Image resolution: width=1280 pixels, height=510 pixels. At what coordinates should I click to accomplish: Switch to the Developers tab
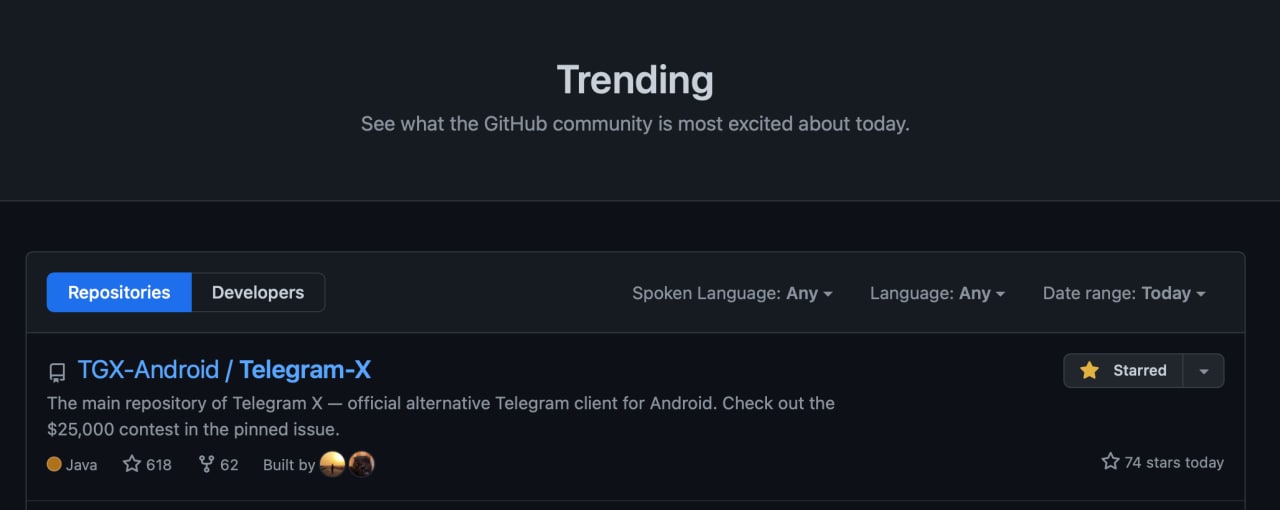point(258,293)
